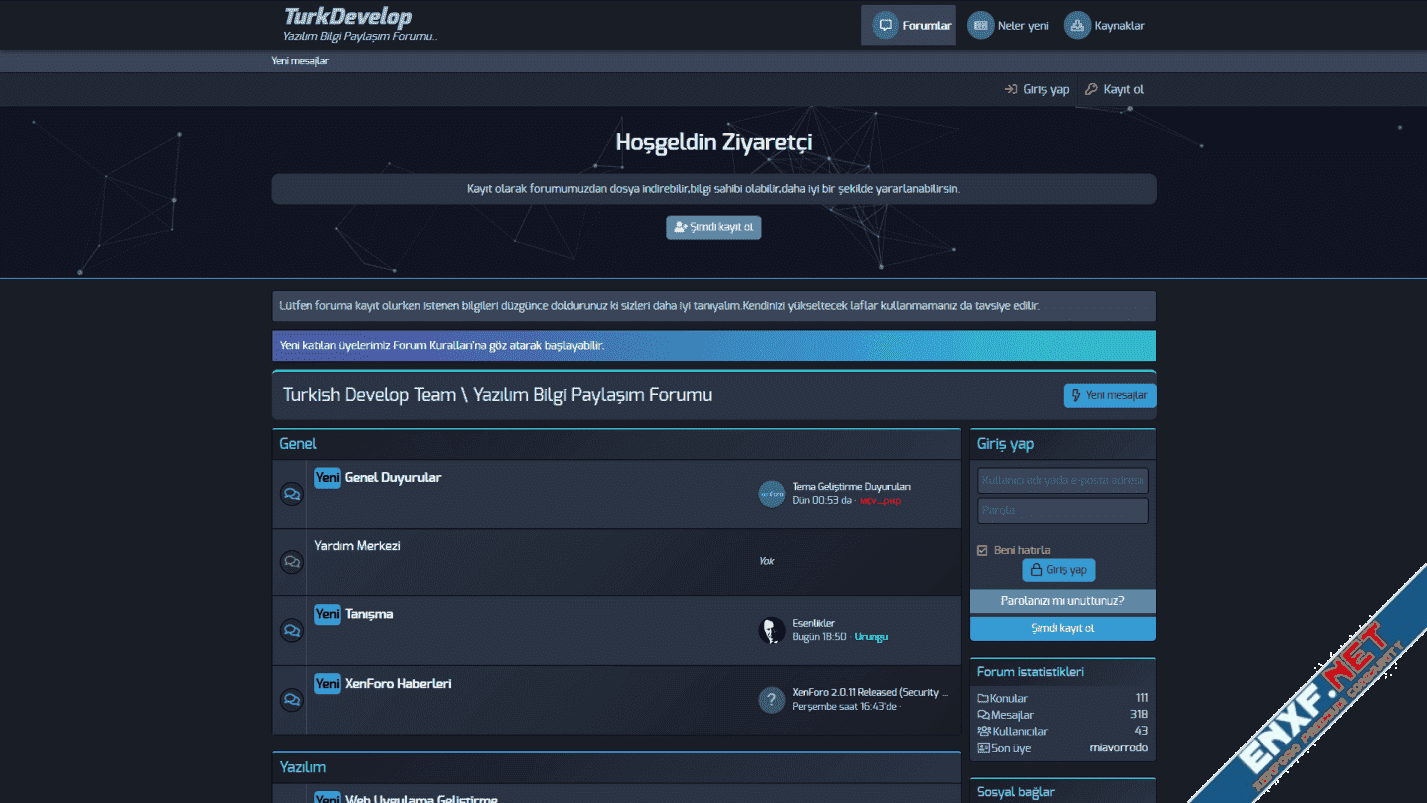Click the Neler yeni icon
The width and height of the screenshot is (1427, 803).
980,26
